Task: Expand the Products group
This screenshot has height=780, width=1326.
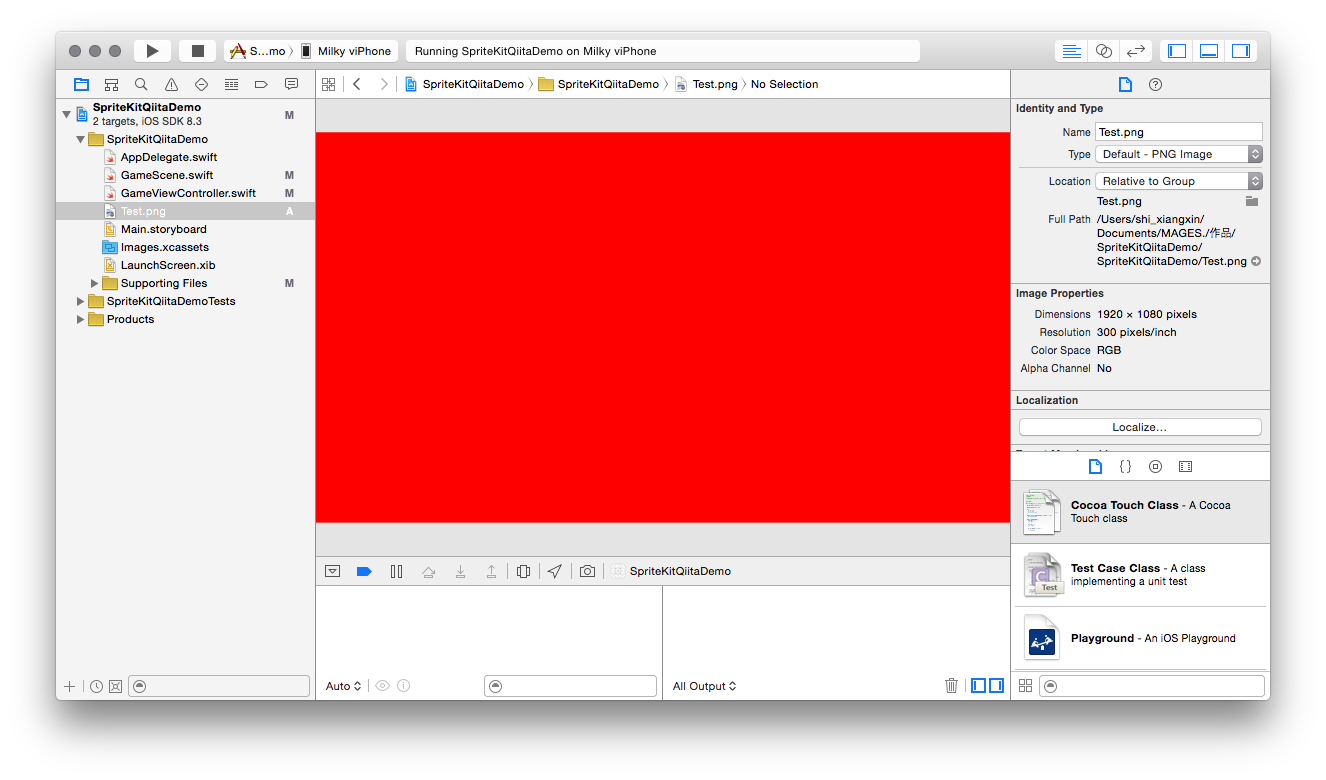Action: coord(81,319)
